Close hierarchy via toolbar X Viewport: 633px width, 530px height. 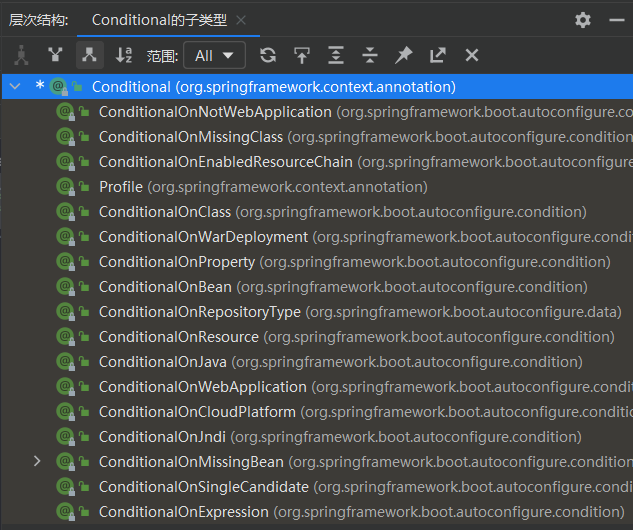click(472, 55)
